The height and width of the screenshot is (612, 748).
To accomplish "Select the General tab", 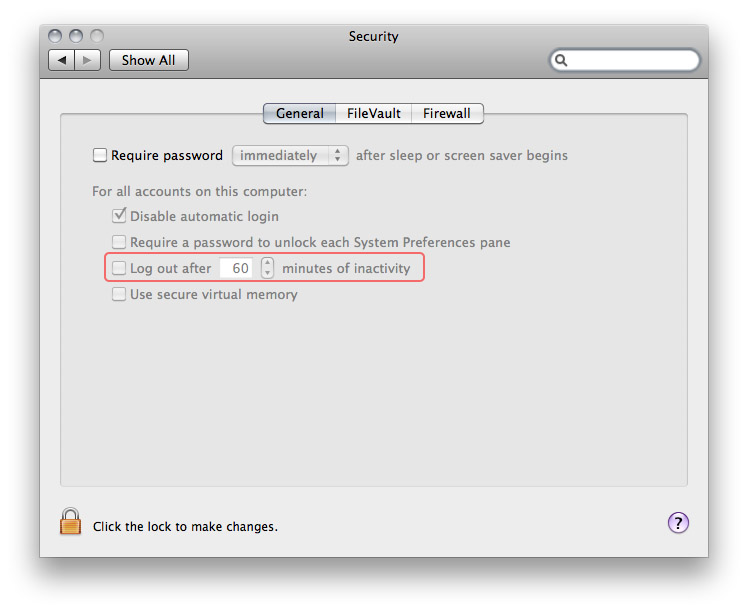I will click(x=300, y=114).
